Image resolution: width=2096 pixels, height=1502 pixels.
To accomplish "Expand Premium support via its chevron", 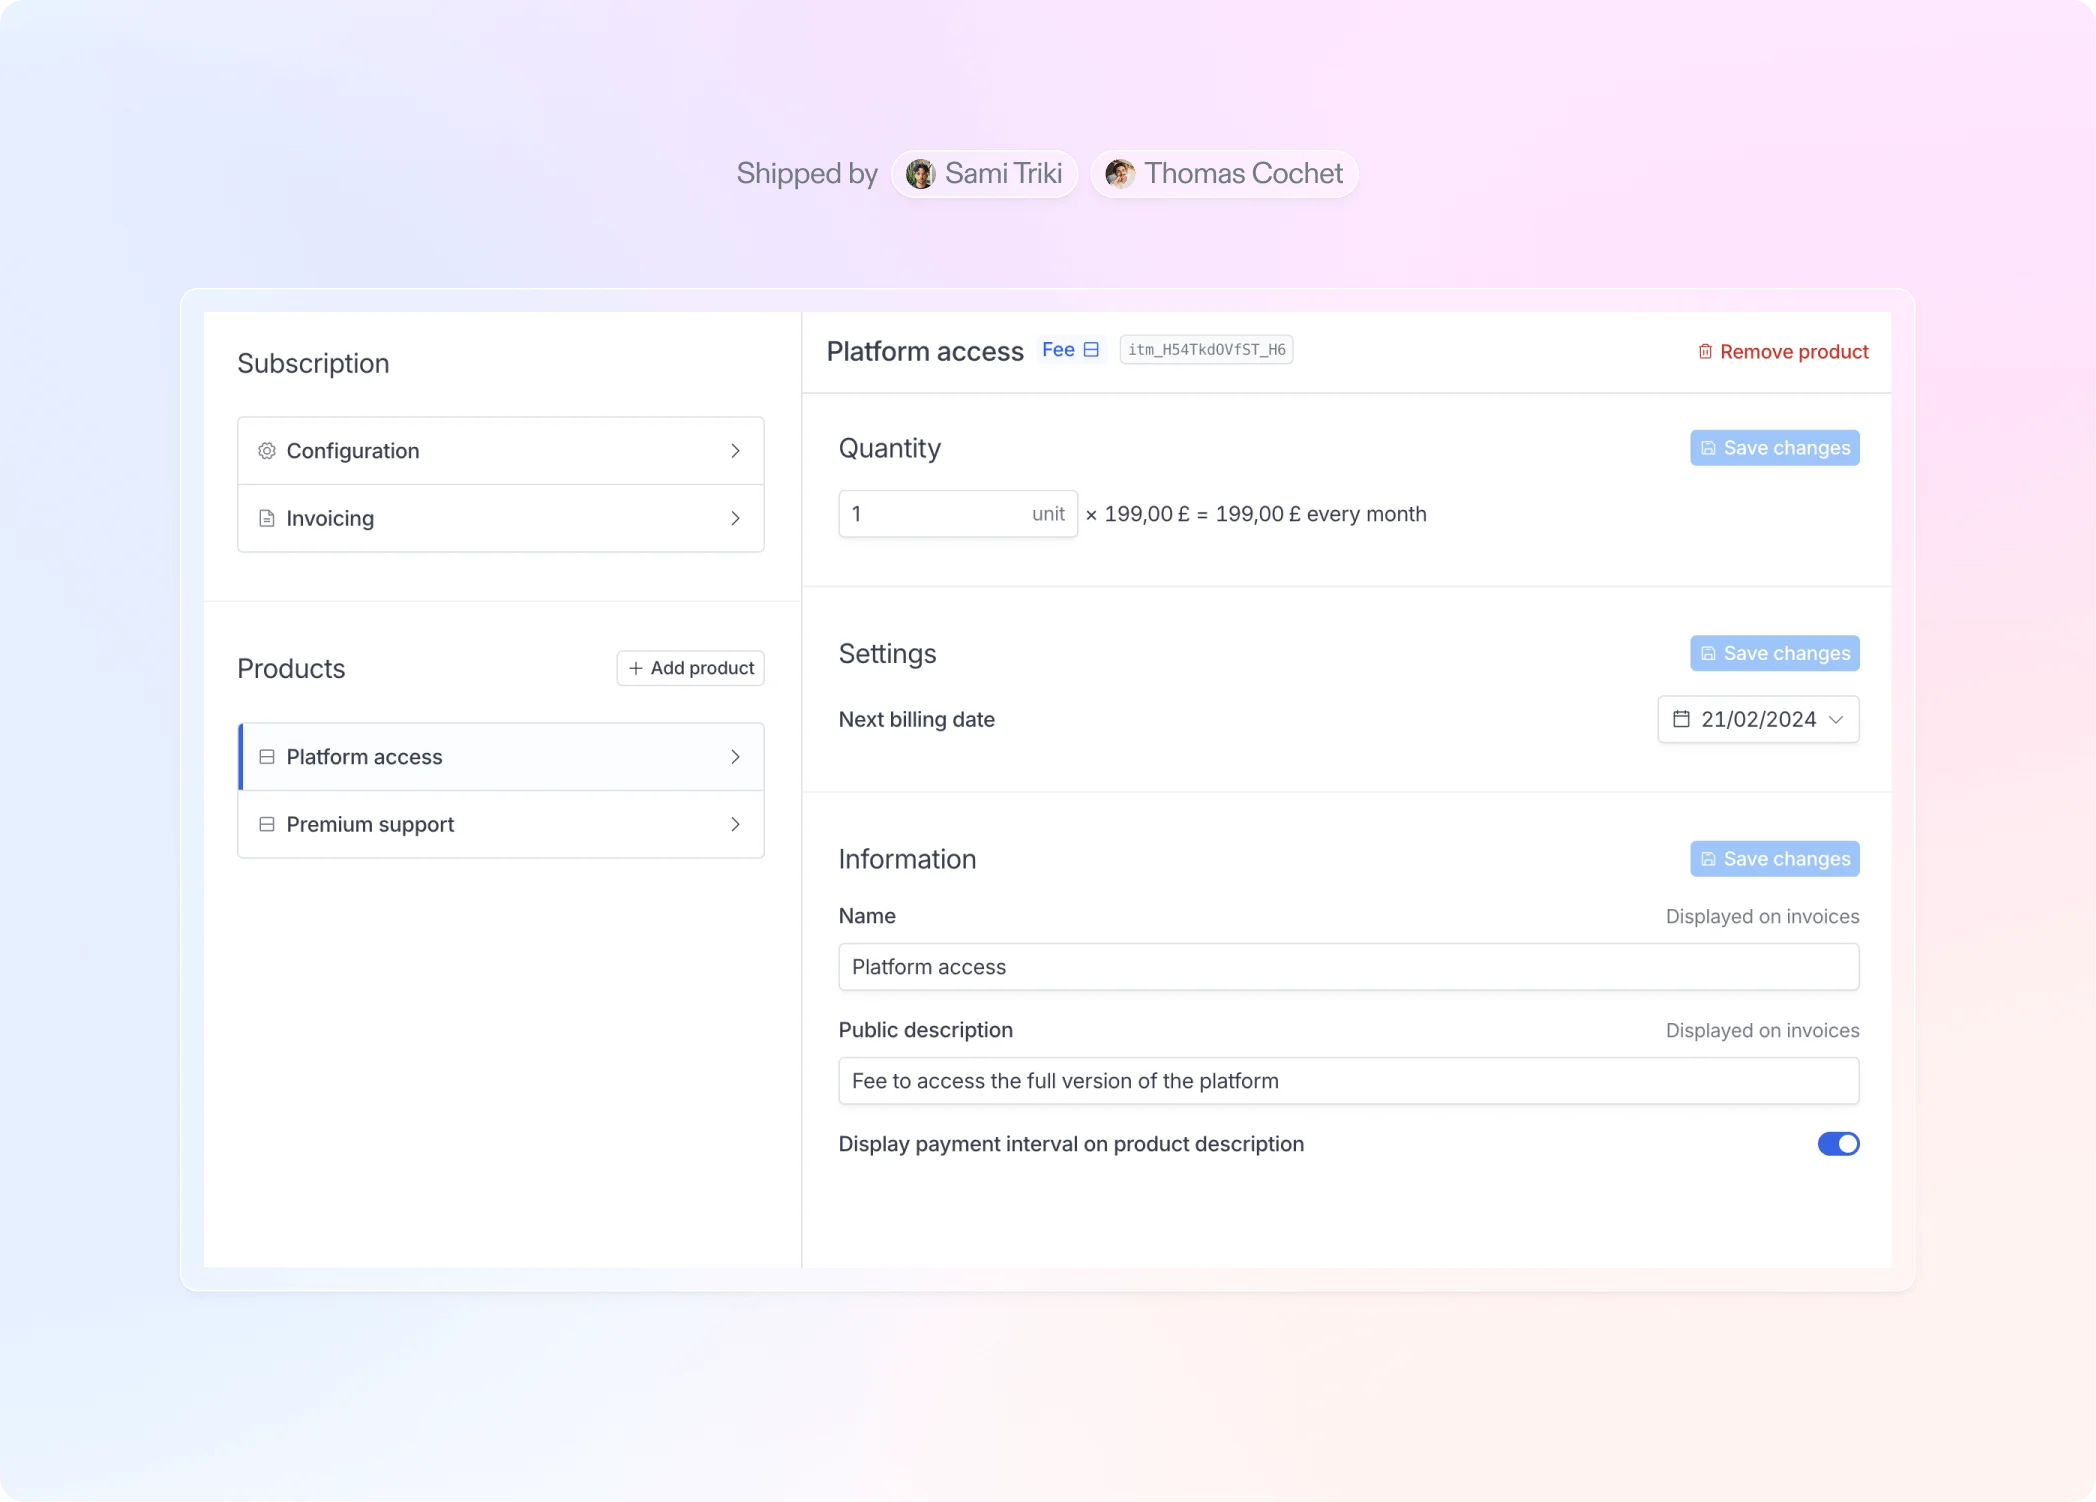I will pyautogui.click(x=735, y=824).
